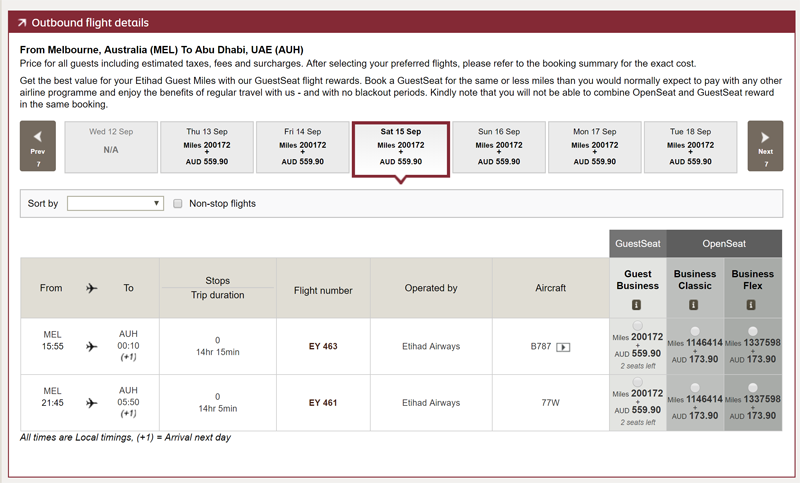Click the 14hr 15min trip duration
The image size is (800, 483).
tap(218, 352)
